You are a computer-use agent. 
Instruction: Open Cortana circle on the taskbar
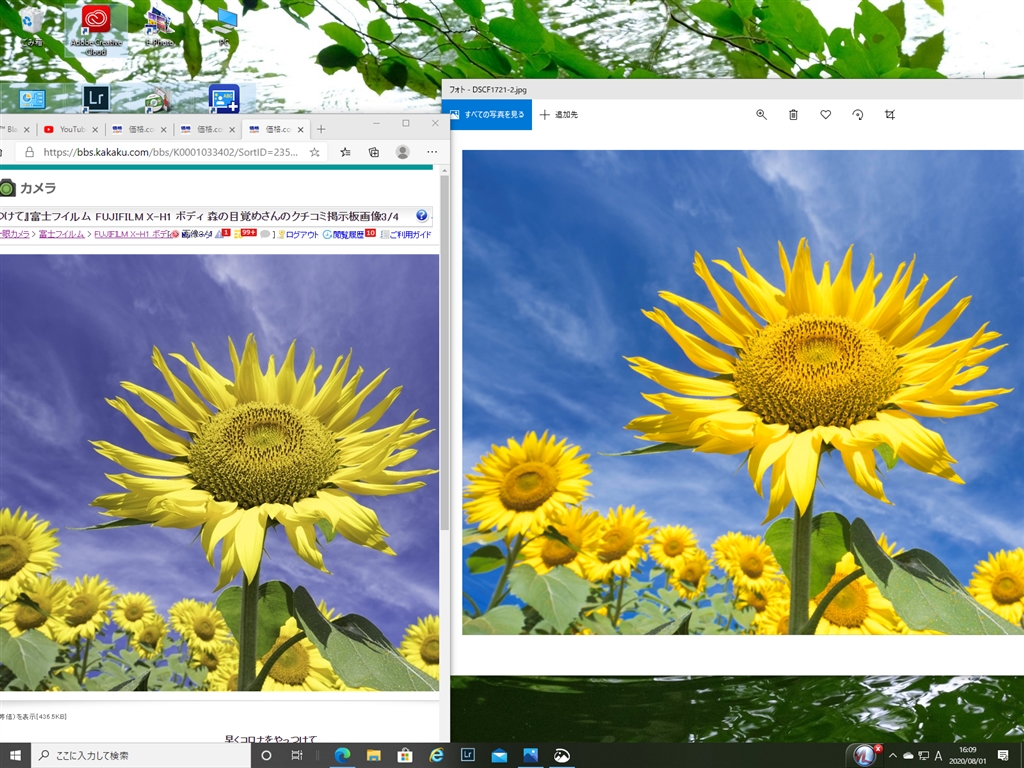pos(266,756)
